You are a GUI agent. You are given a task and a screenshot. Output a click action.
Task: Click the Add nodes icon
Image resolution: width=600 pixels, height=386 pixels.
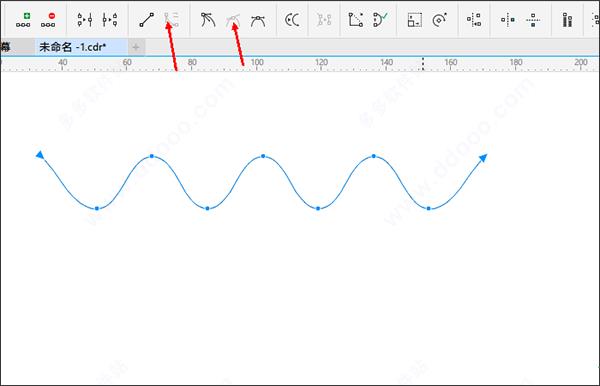pos(23,20)
